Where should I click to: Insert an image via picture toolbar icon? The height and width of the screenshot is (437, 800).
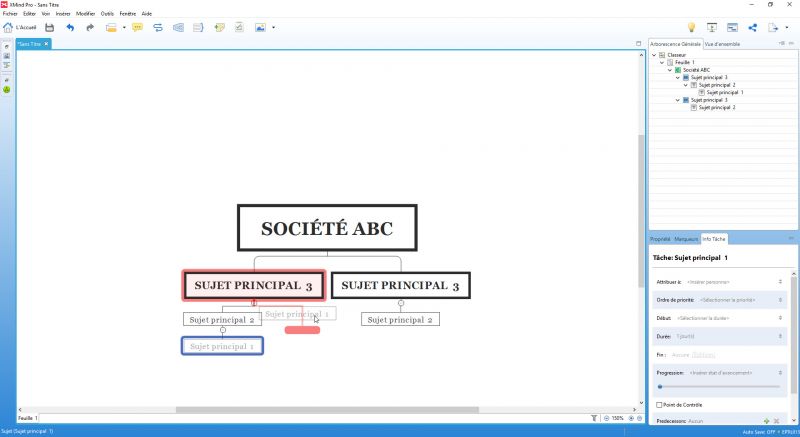click(260, 28)
